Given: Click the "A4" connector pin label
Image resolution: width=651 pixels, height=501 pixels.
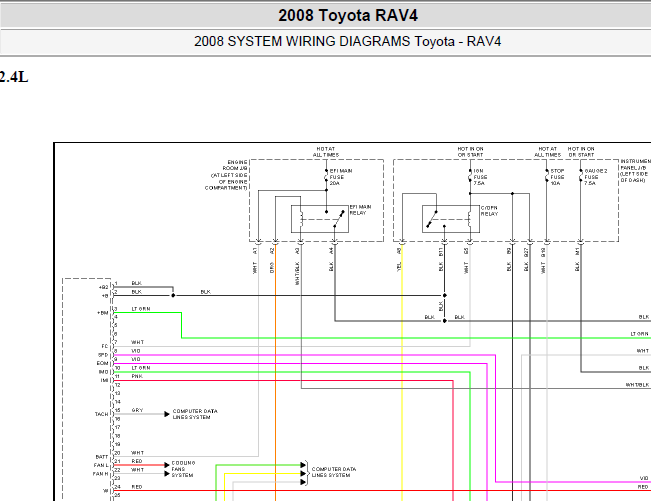Looking at the screenshot, I should pyautogui.click(x=331, y=251).
